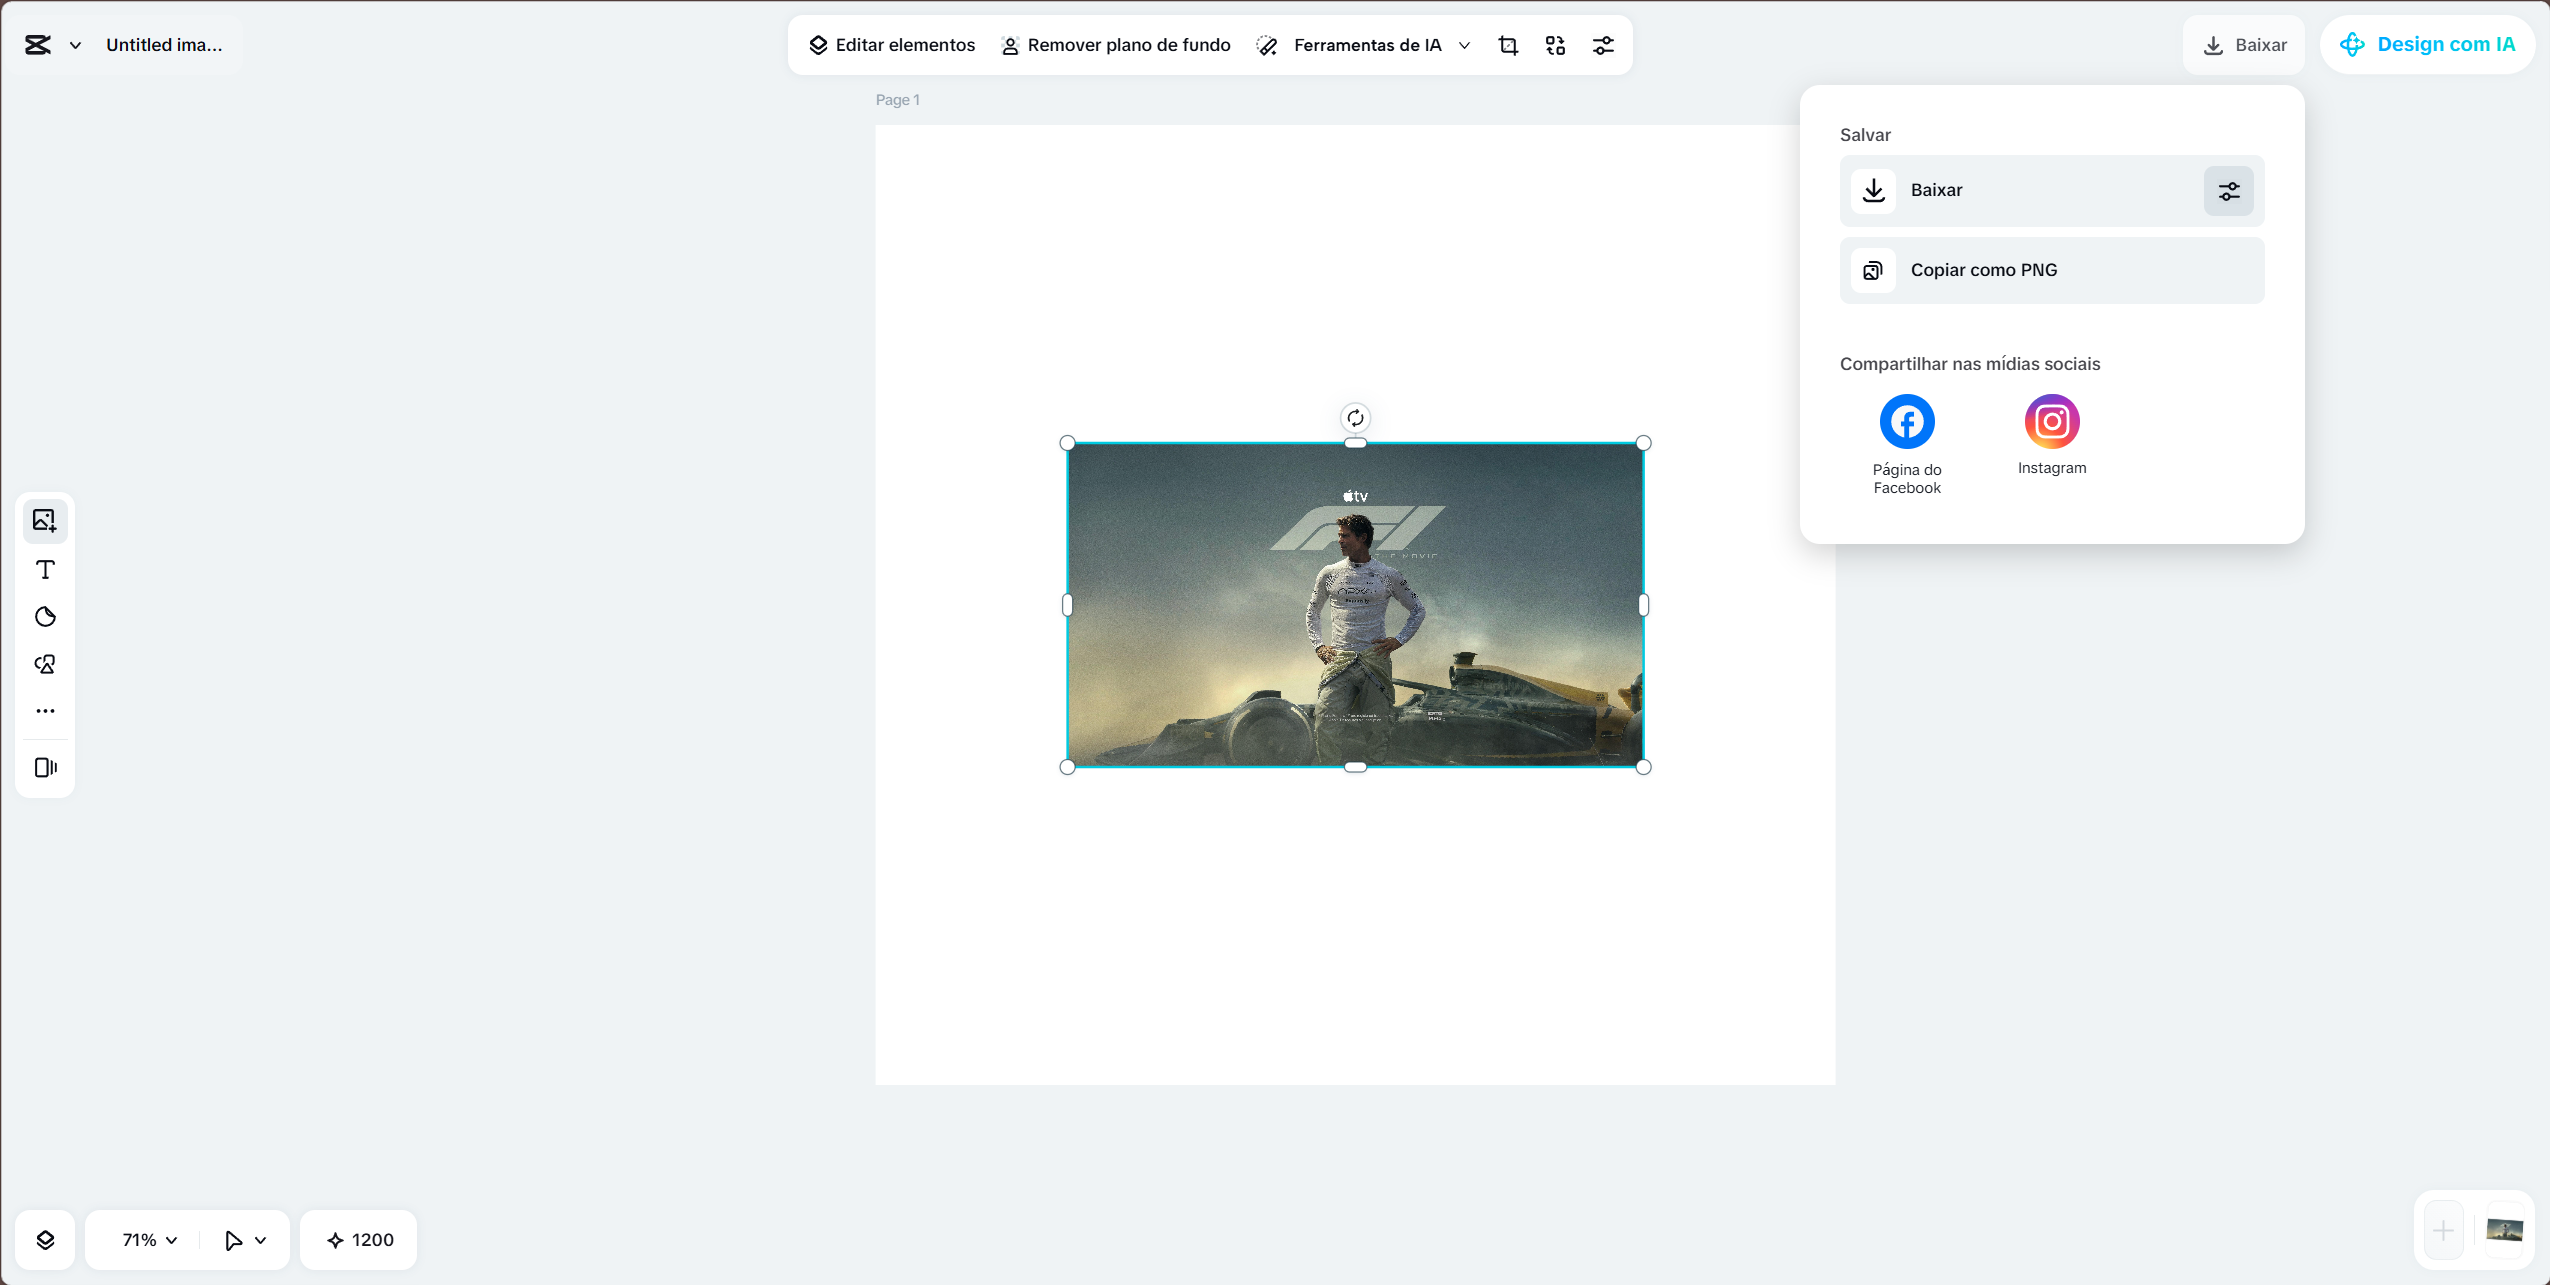Choose Copiar como PNG
This screenshot has height=1285, width=2550.
2052,270
